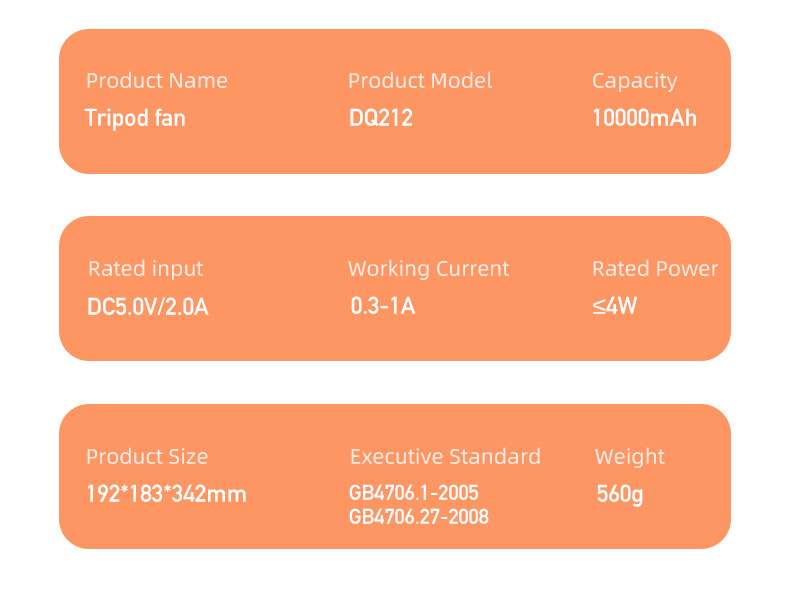Click the Executive Standard label
The height and width of the screenshot is (592, 790).
click(x=445, y=457)
